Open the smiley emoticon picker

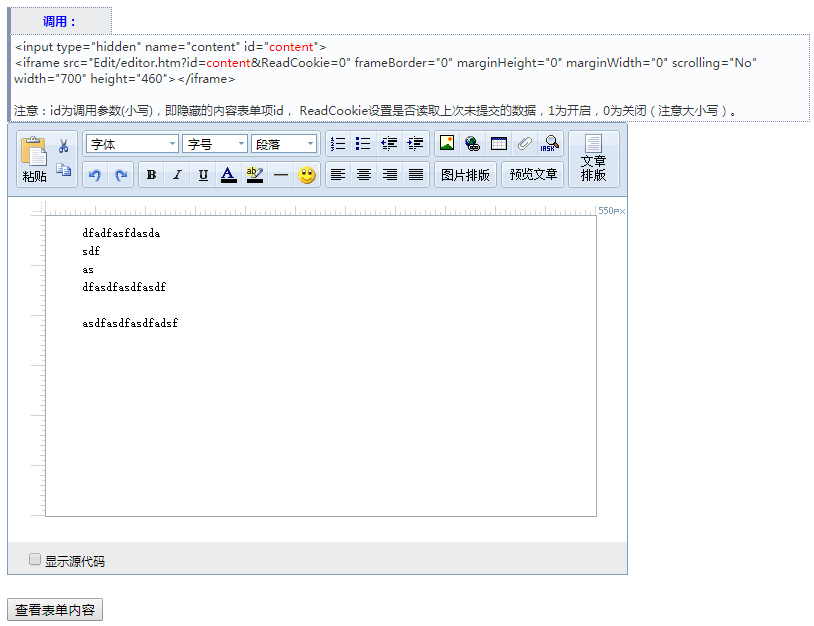pos(307,175)
